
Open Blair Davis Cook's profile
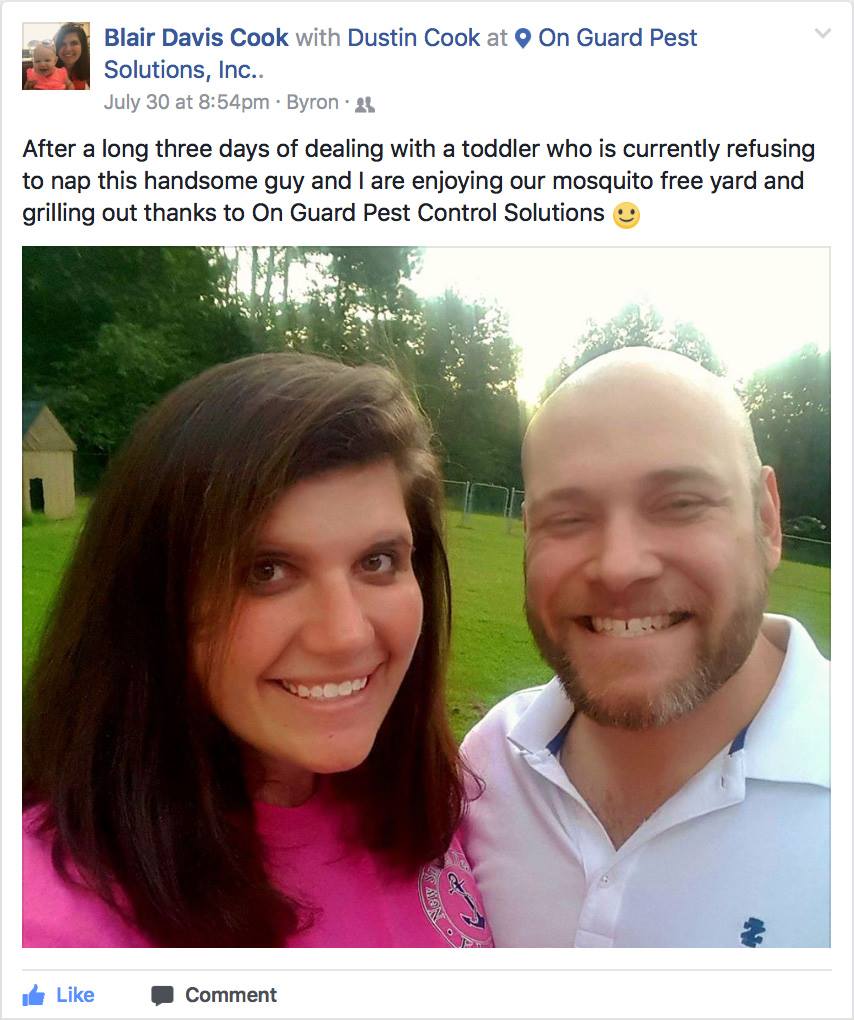pyautogui.click(x=196, y=38)
